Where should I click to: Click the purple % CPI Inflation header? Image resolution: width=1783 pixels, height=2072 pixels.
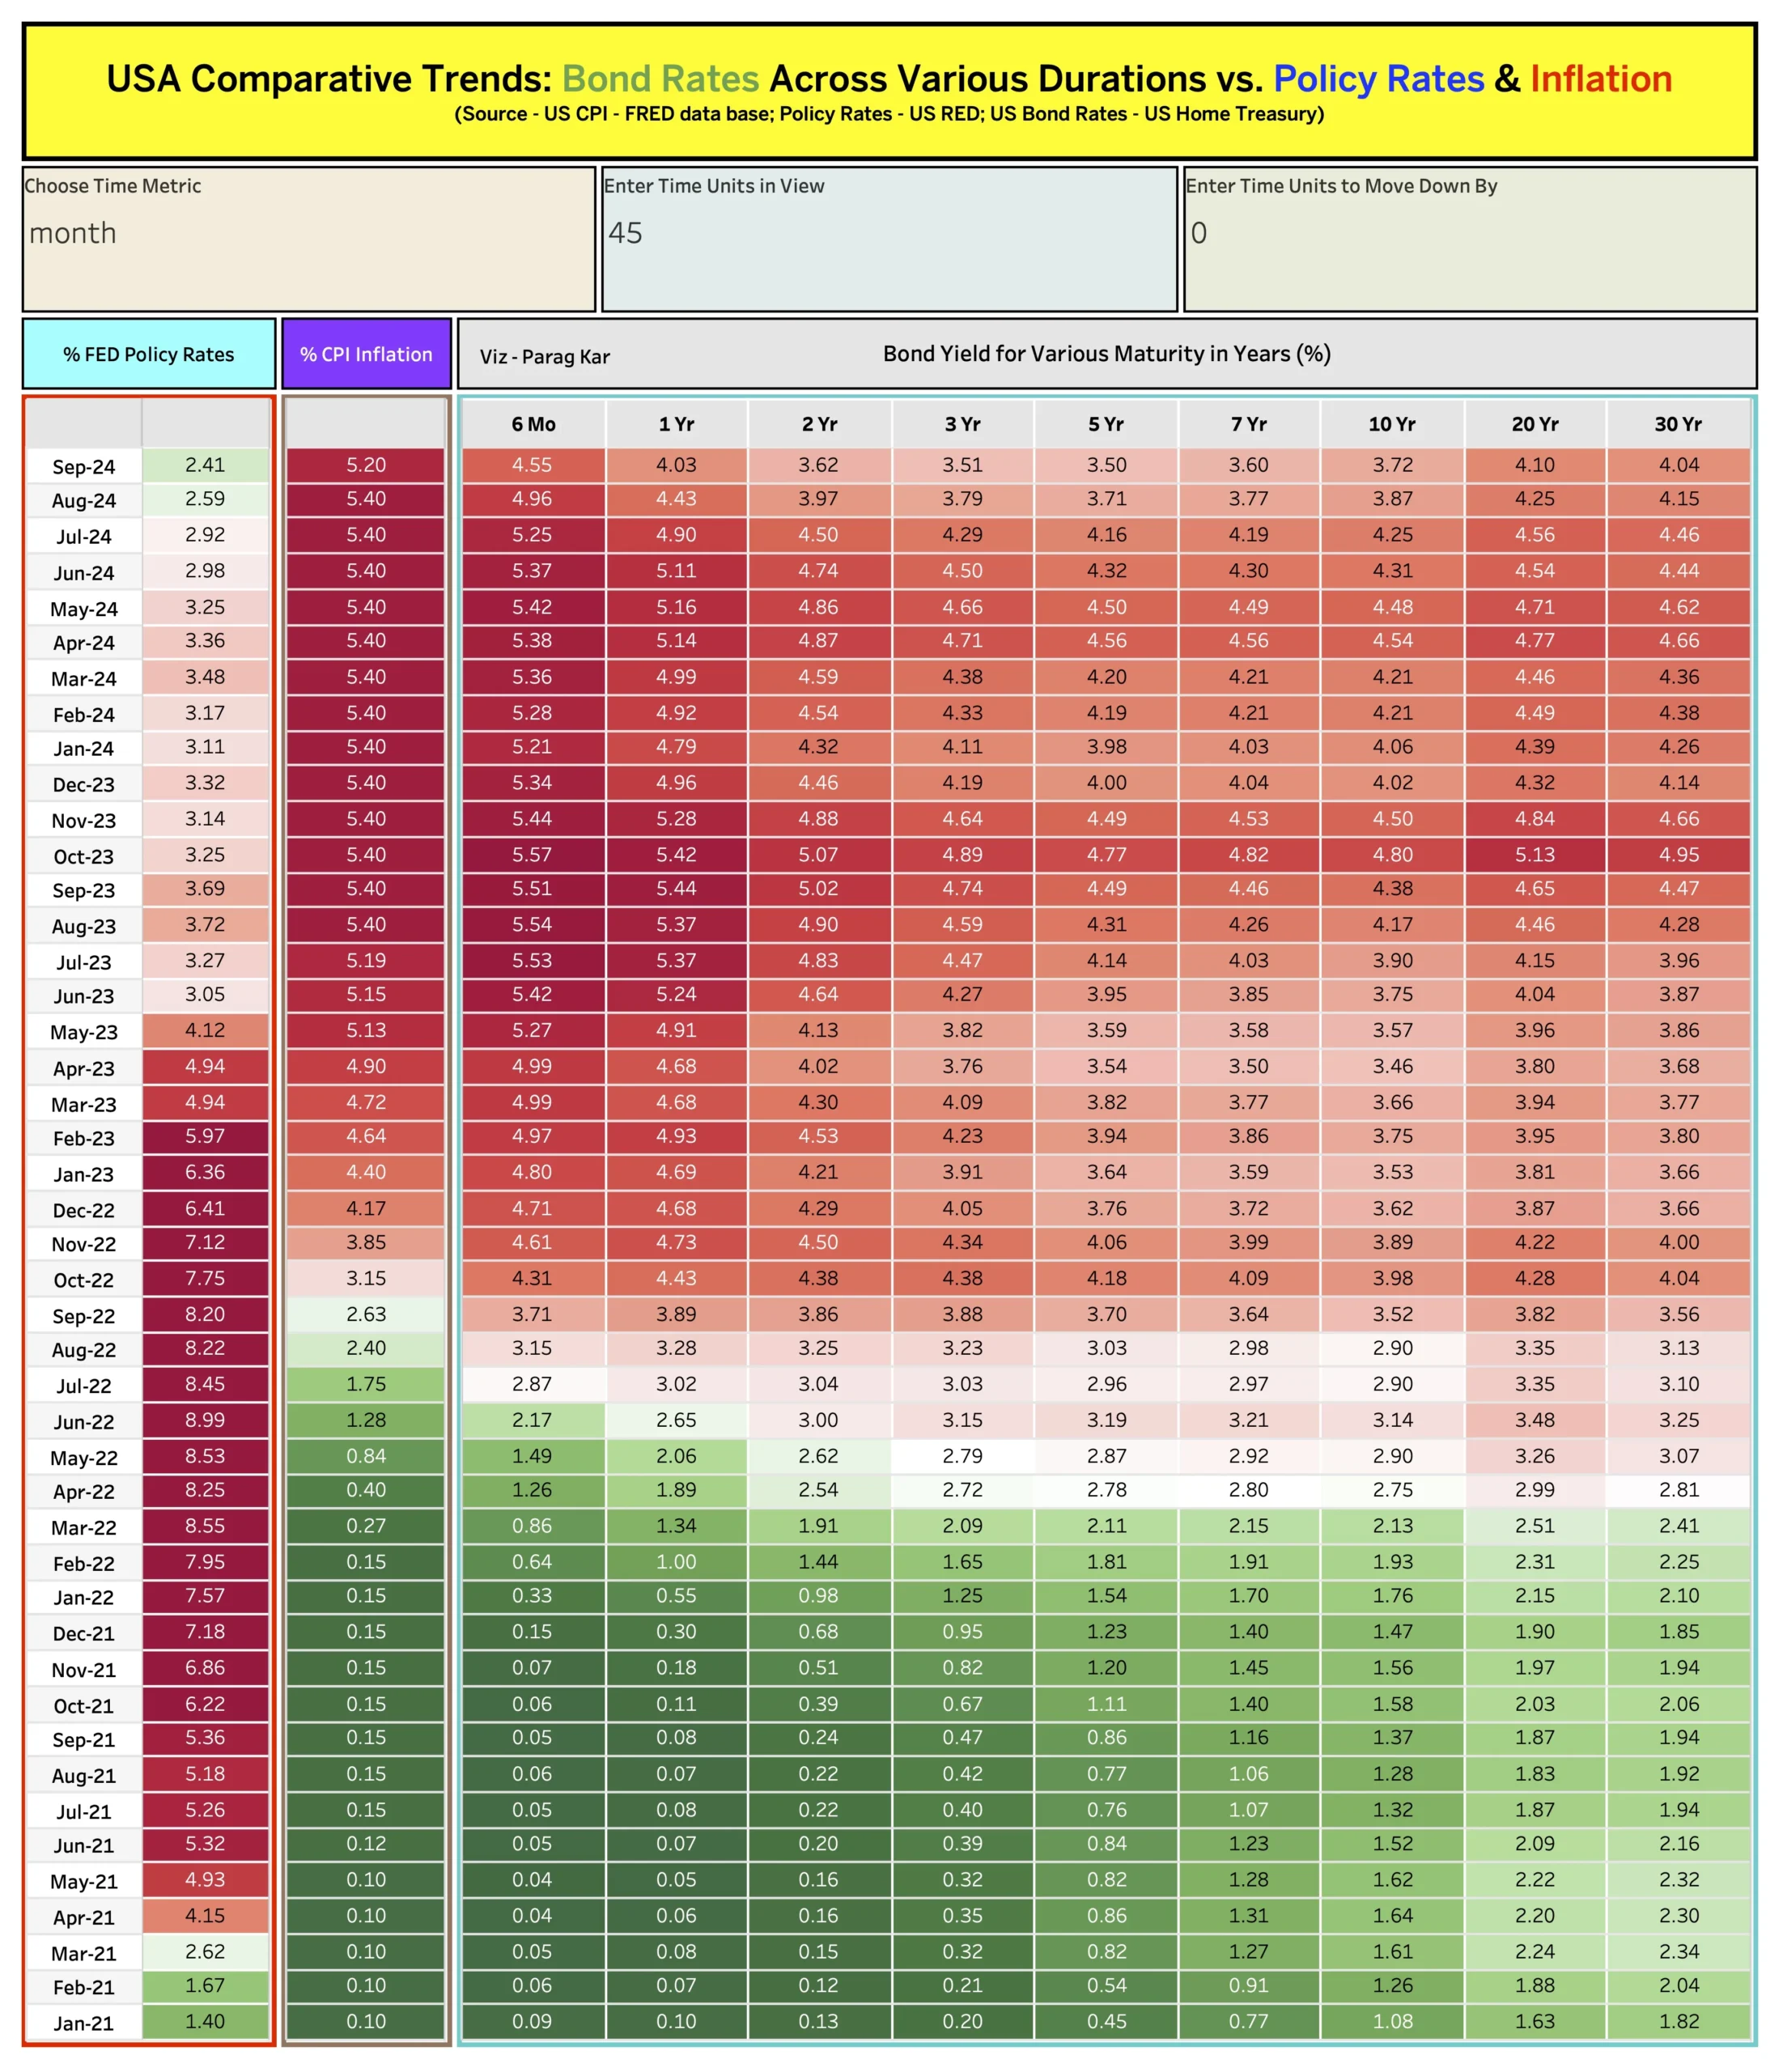(366, 354)
